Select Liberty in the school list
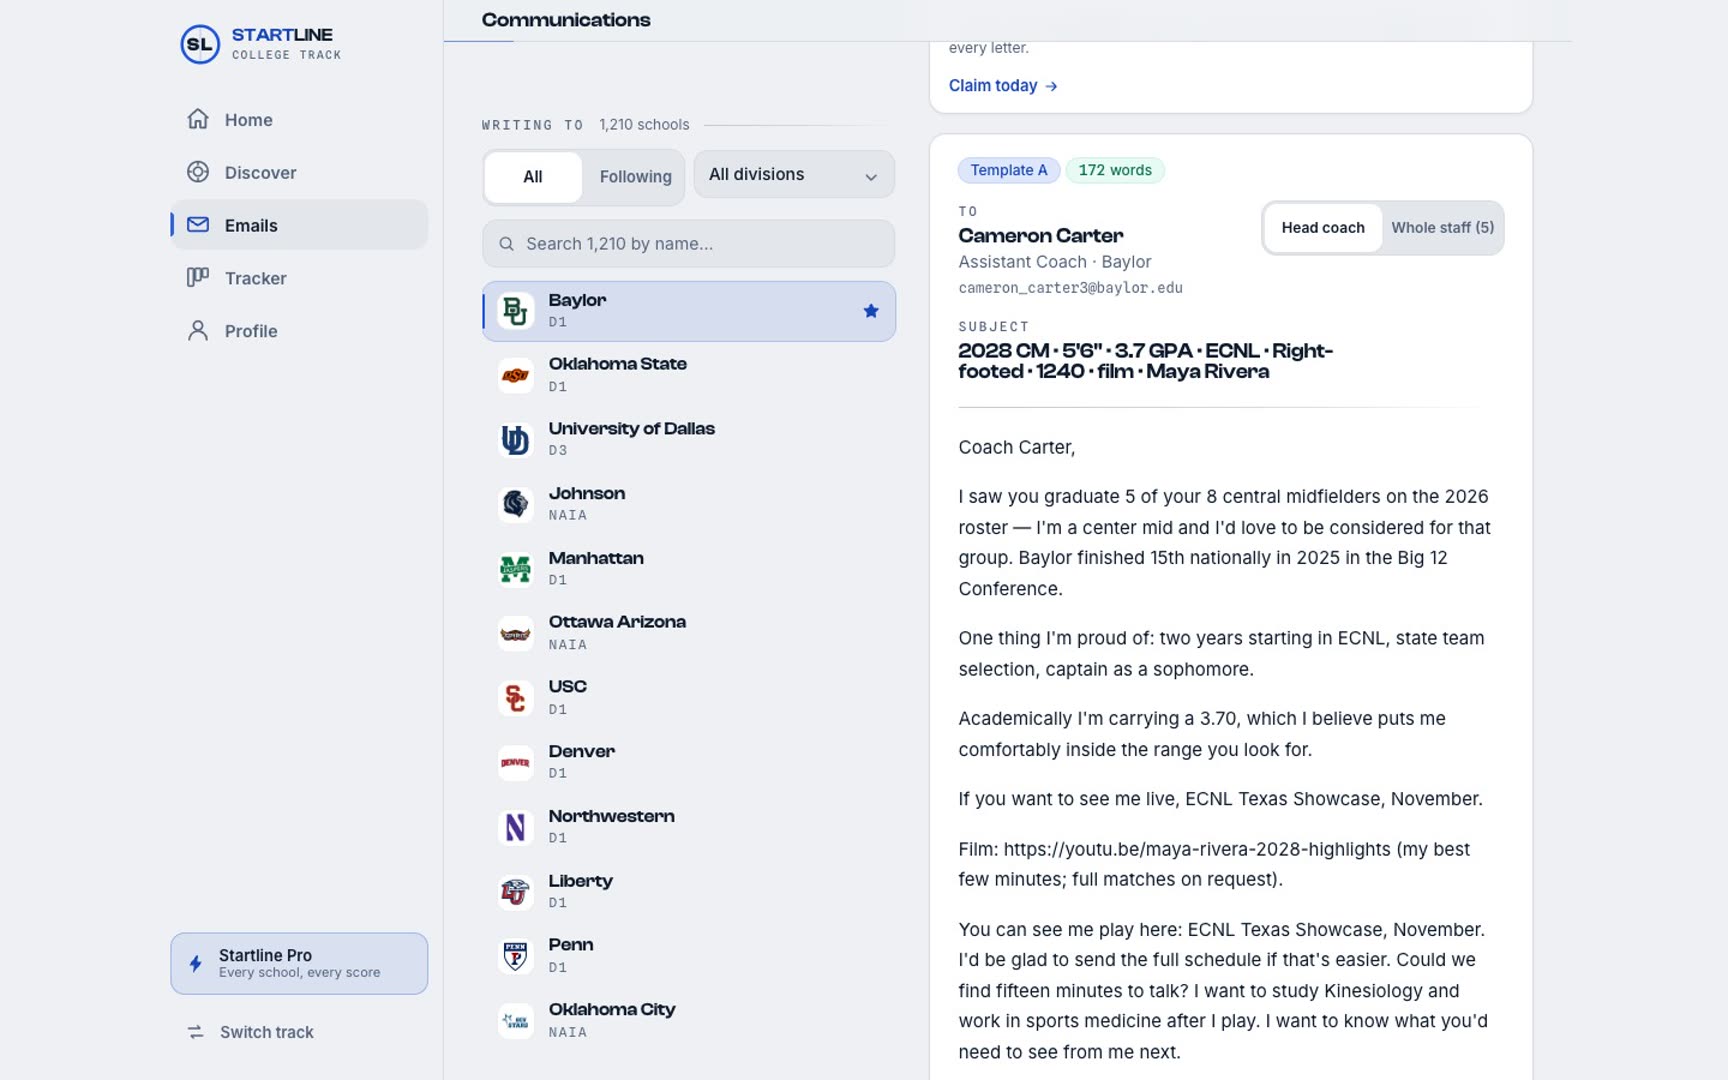Image resolution: width=1728 pixels, height=1080 pixels. (688, 892)
